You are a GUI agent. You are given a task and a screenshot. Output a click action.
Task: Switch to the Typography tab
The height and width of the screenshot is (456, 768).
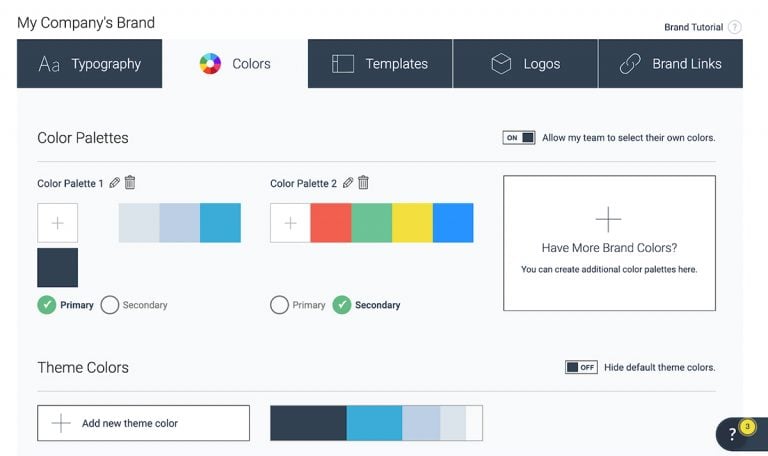tap(90, 64)
